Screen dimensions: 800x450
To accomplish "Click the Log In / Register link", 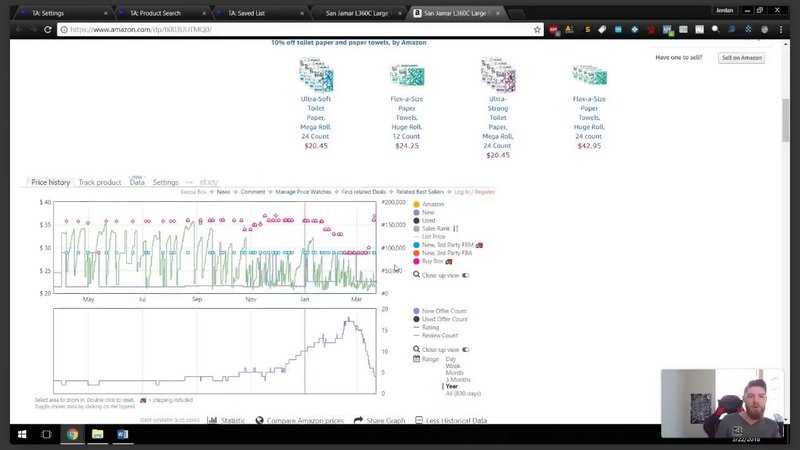I will (474, 192).
